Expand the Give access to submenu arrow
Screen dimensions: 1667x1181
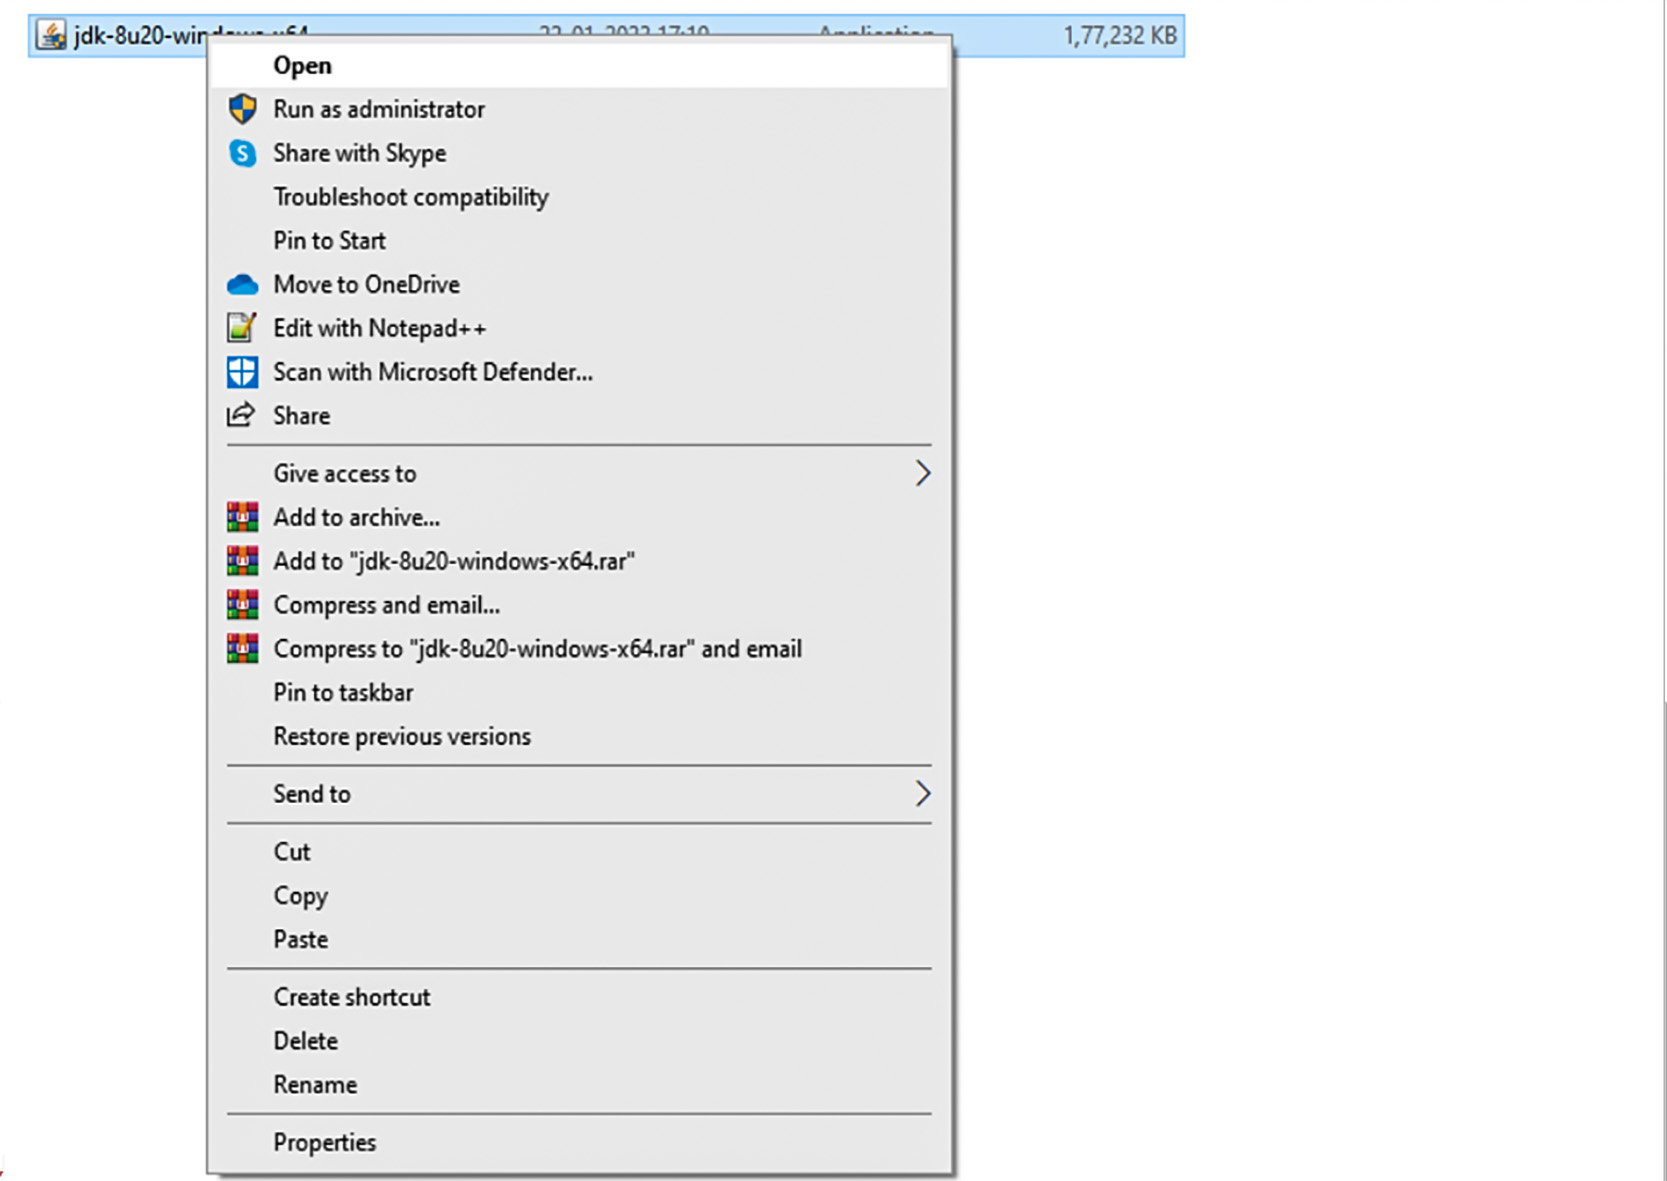pyautogui.click(x=922, y=473)
